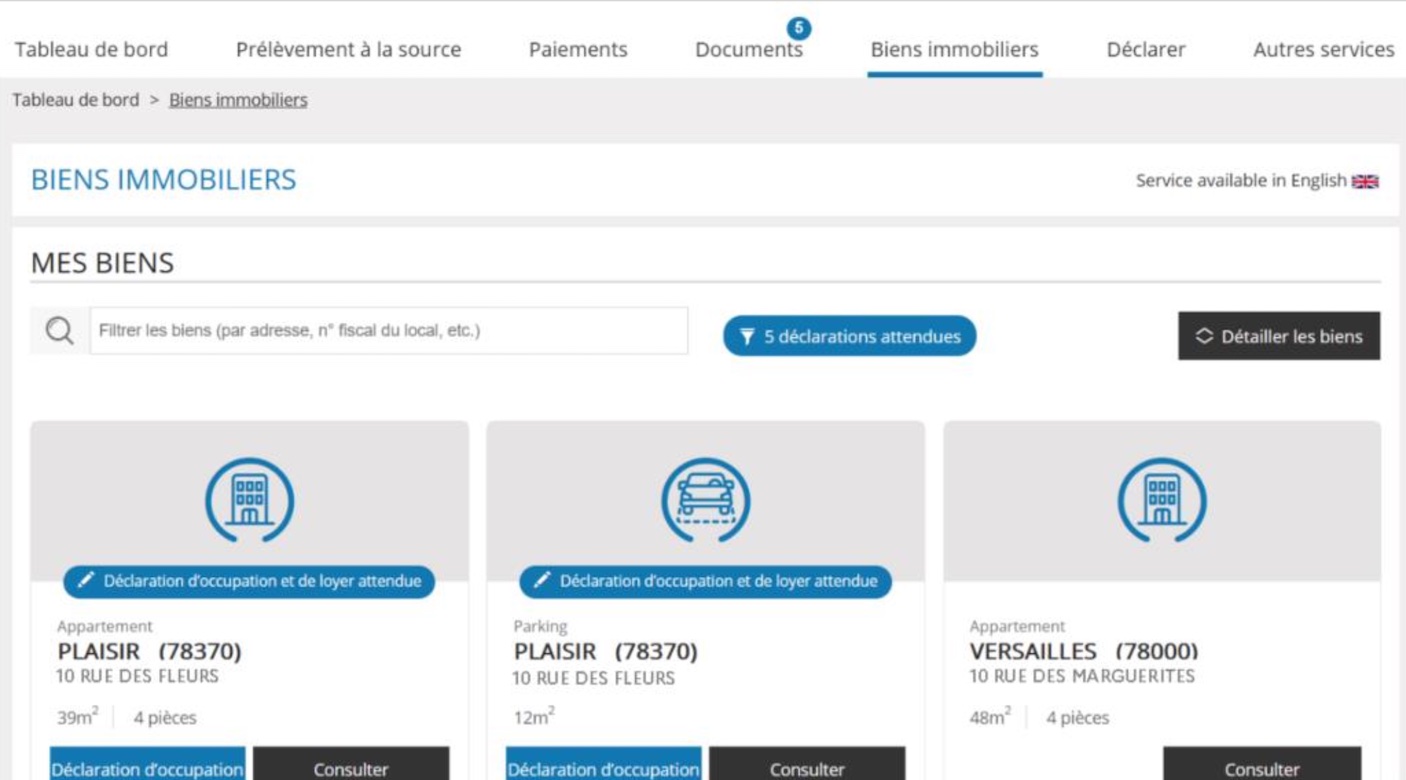Click the MES BIENS heading
This screenshot has width=1406, height=780.
click(102, 263)
